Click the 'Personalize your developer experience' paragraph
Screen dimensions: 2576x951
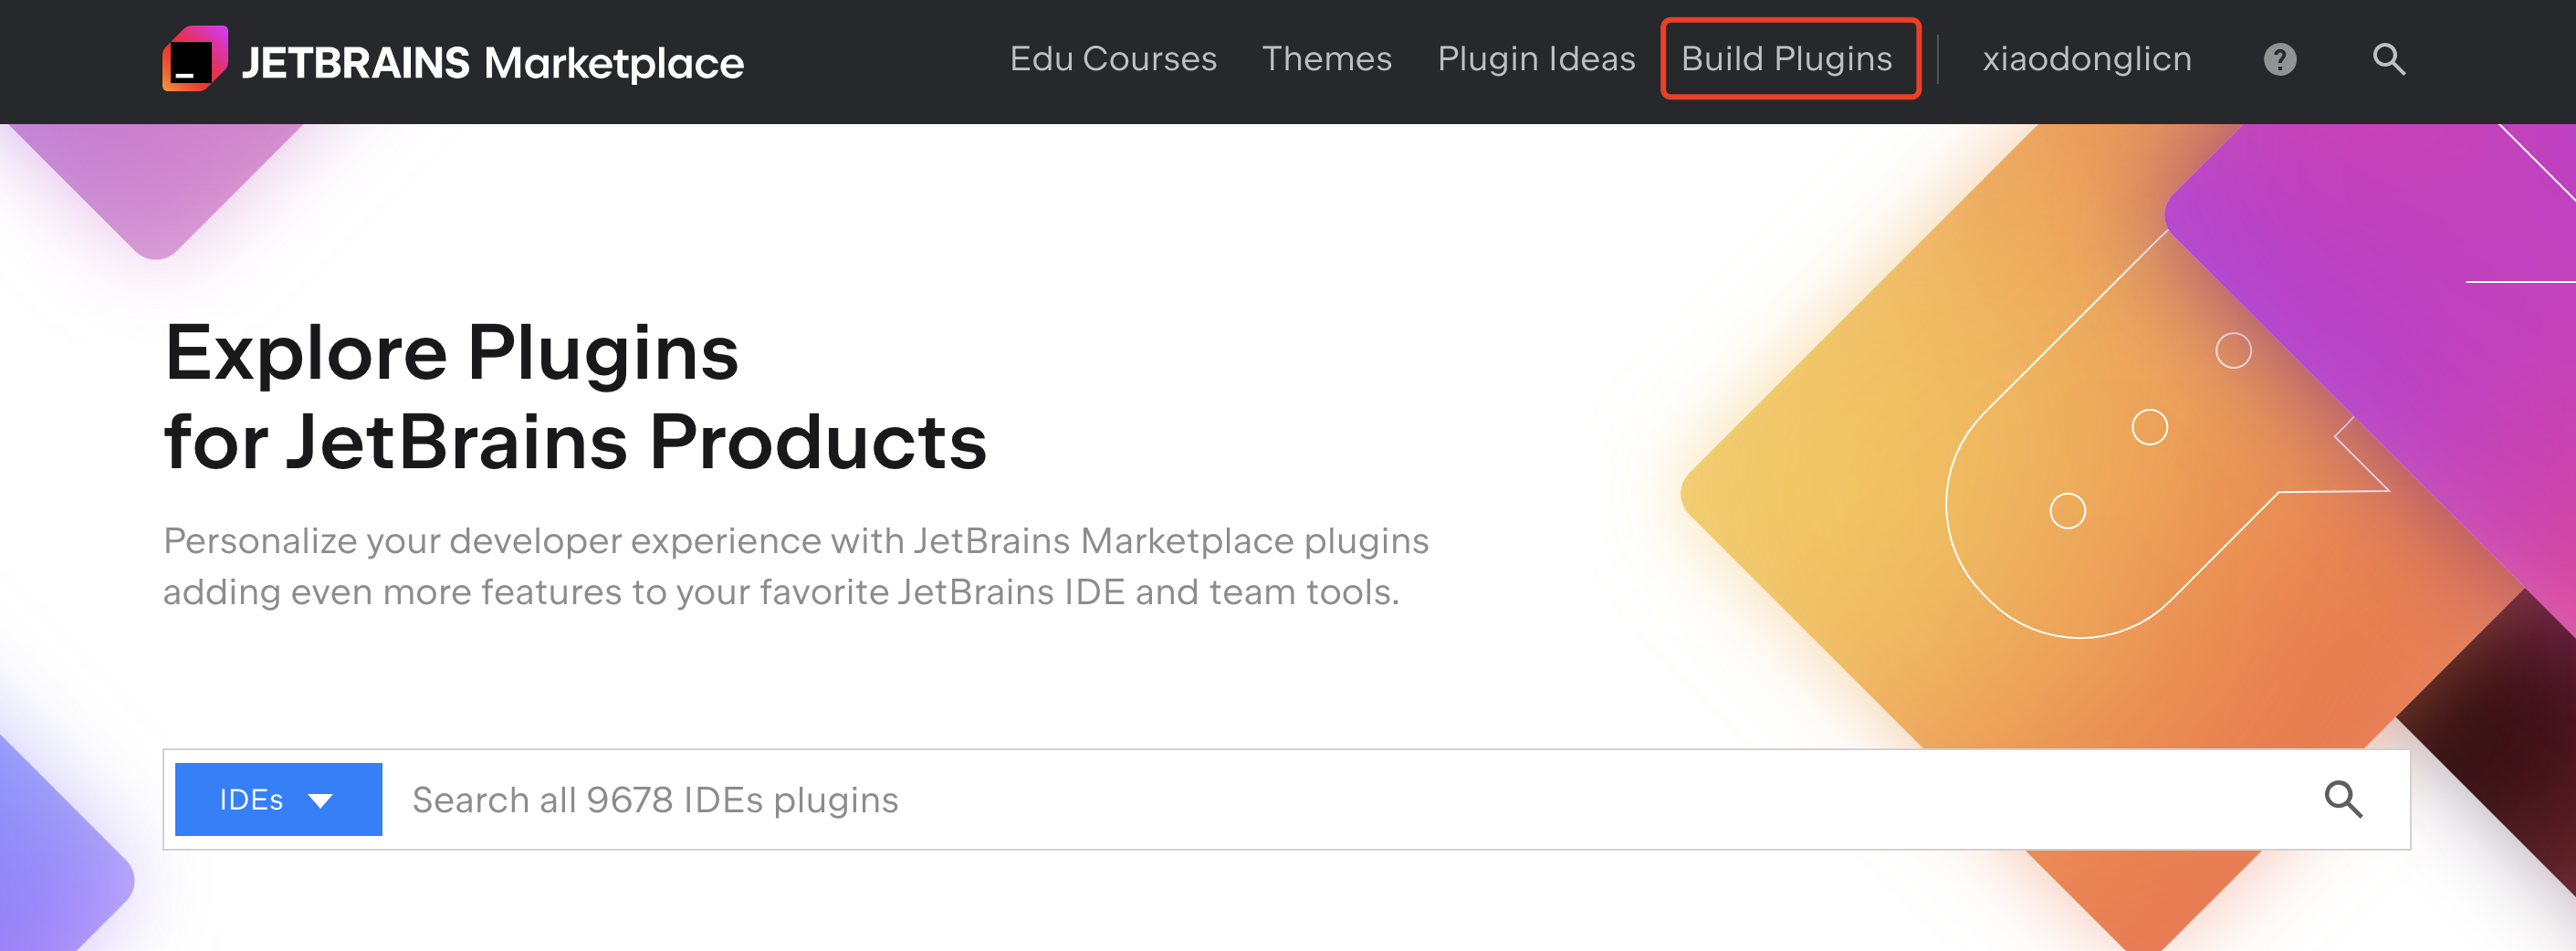point(795,566)
